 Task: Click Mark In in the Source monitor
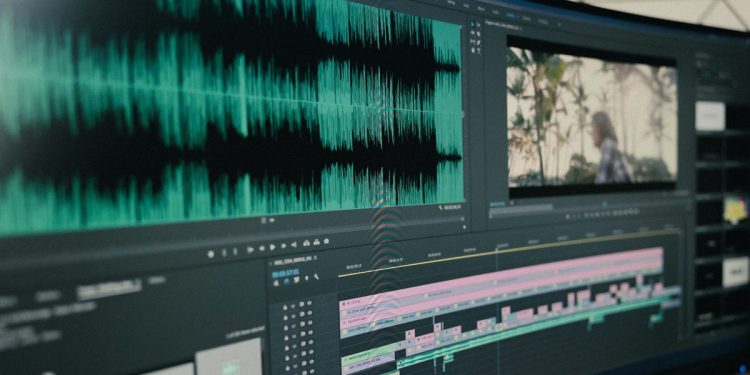(224, 252)
